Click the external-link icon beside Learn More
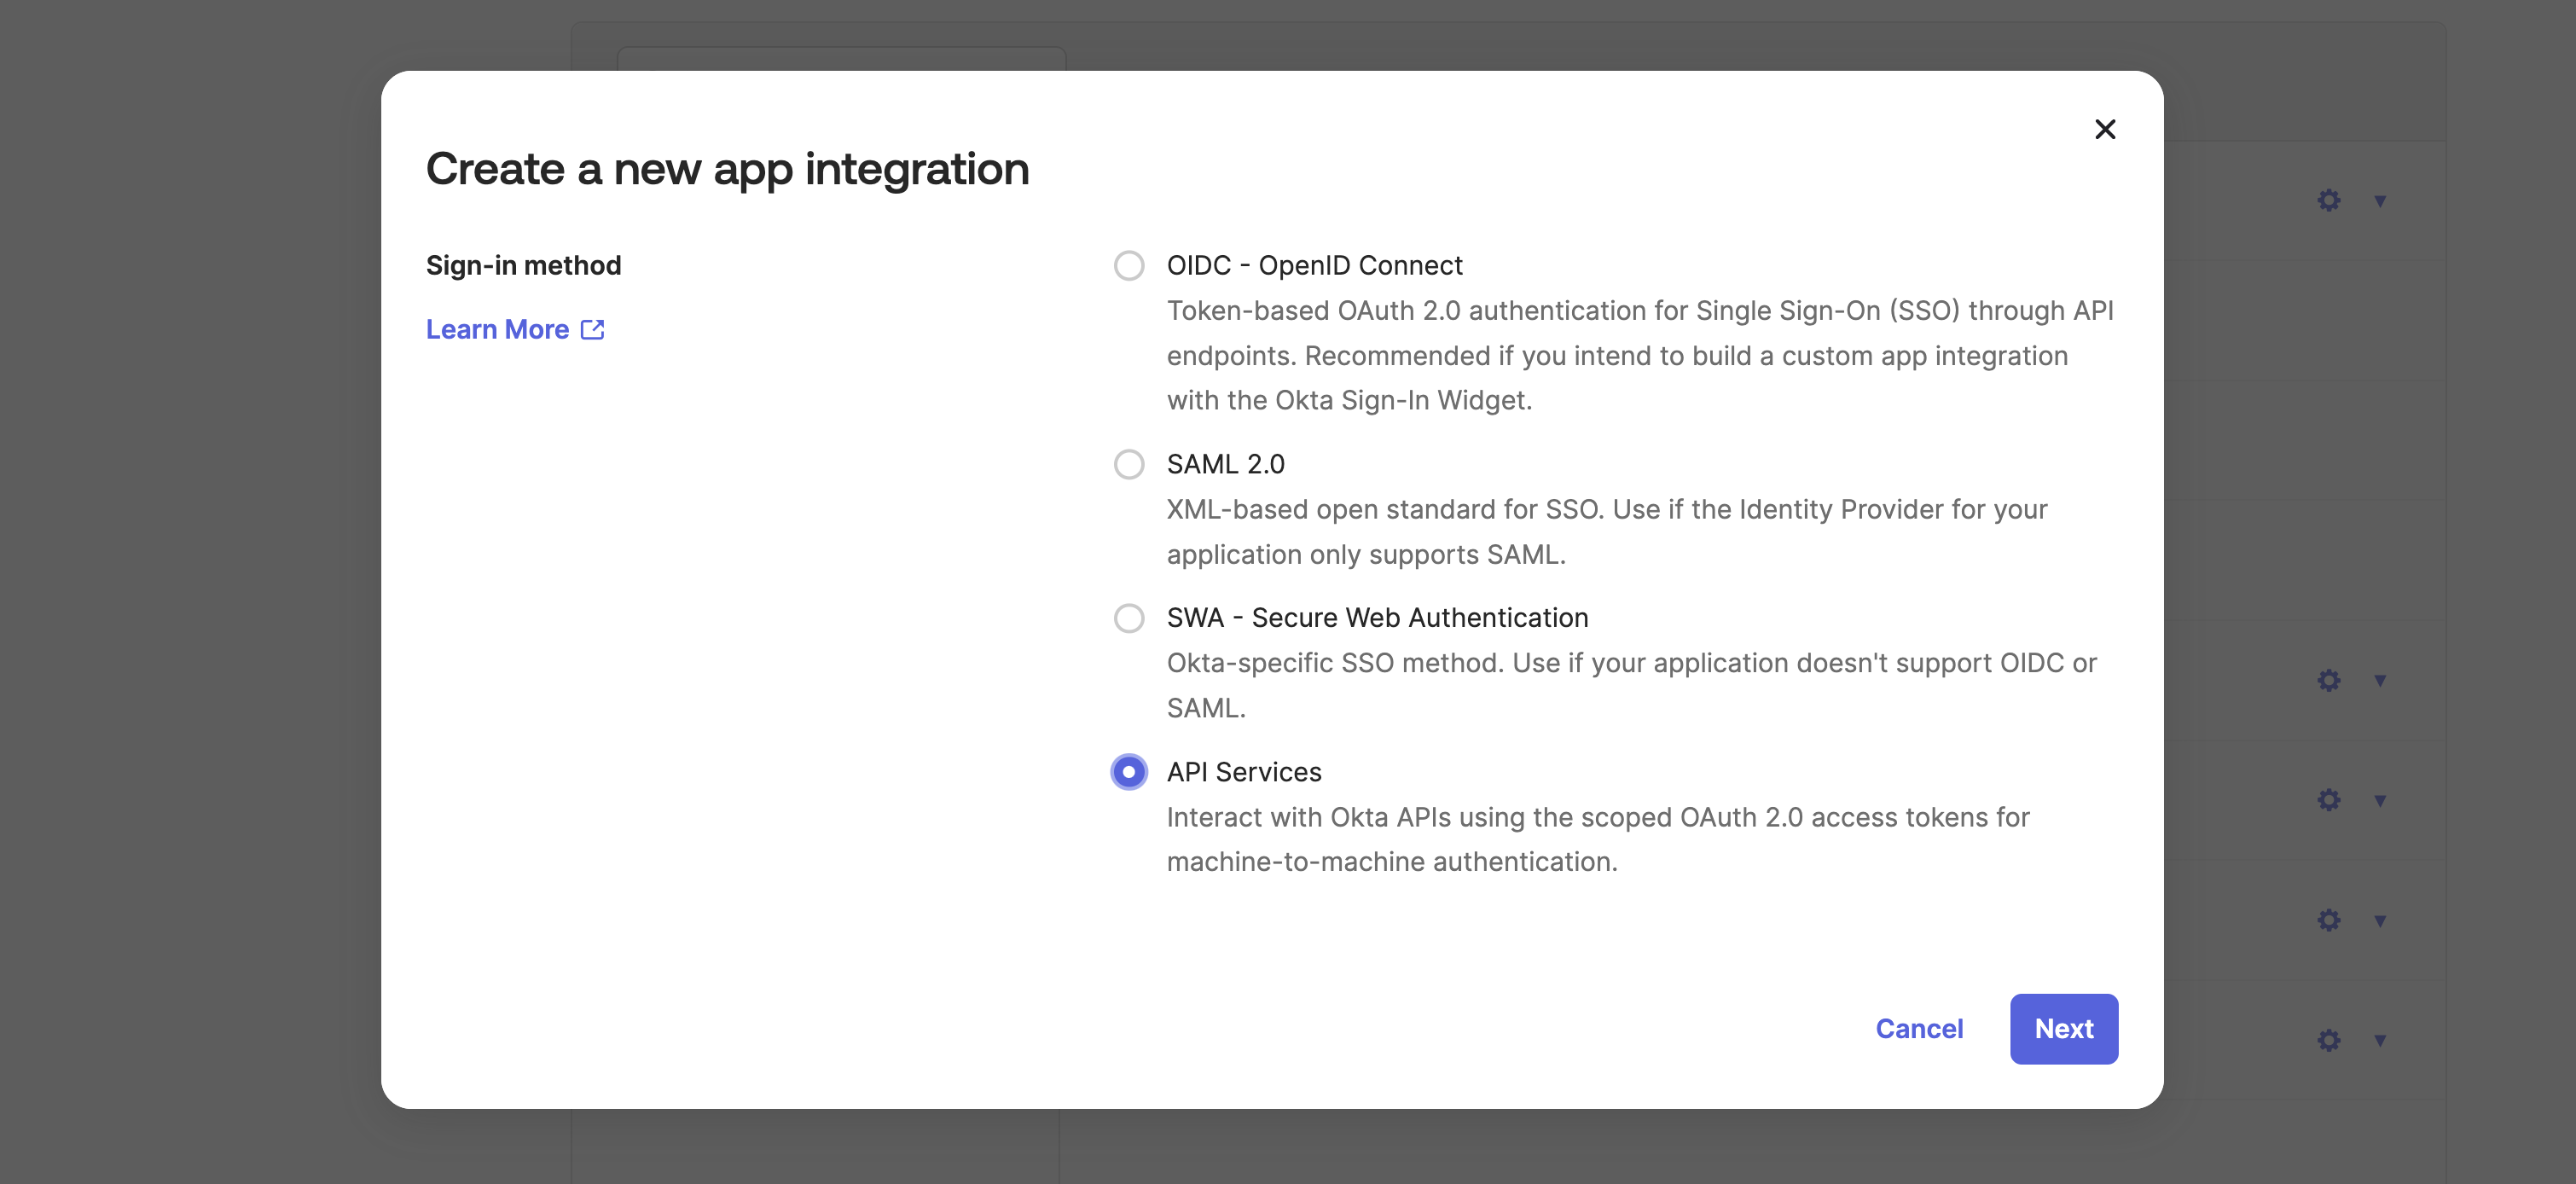Viewport: 2576px width, 1184px height. (592, 329)
